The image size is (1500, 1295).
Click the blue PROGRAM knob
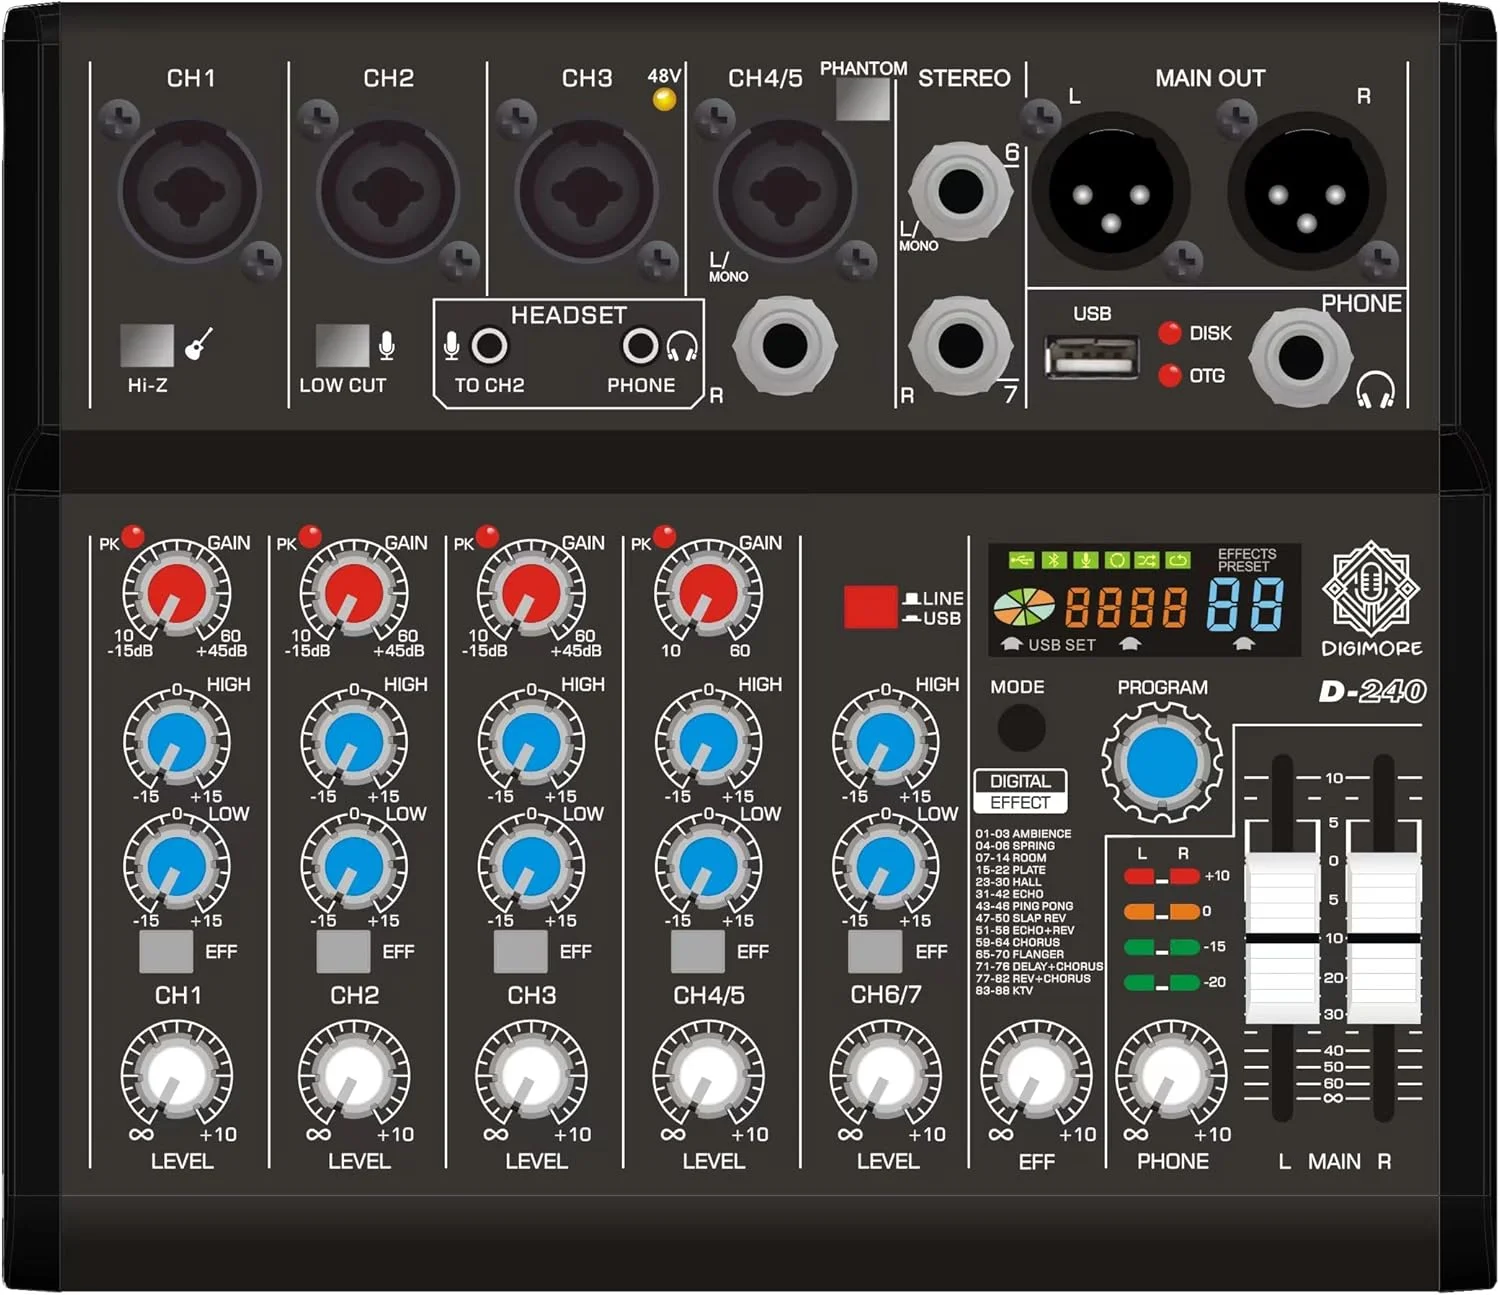pyautogui.click(x=1161, y=762)
